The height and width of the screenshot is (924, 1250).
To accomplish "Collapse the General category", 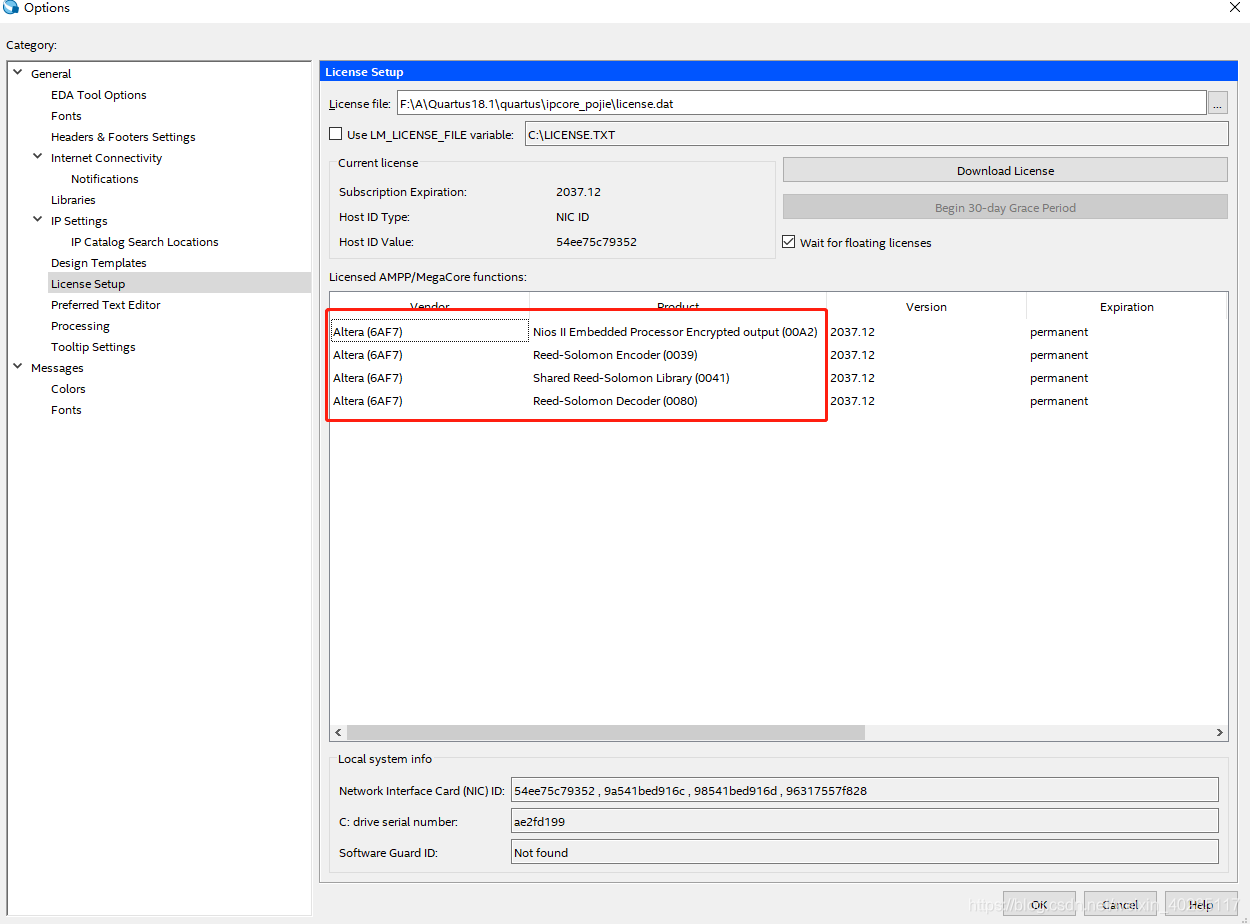I will tap(18, 73).
